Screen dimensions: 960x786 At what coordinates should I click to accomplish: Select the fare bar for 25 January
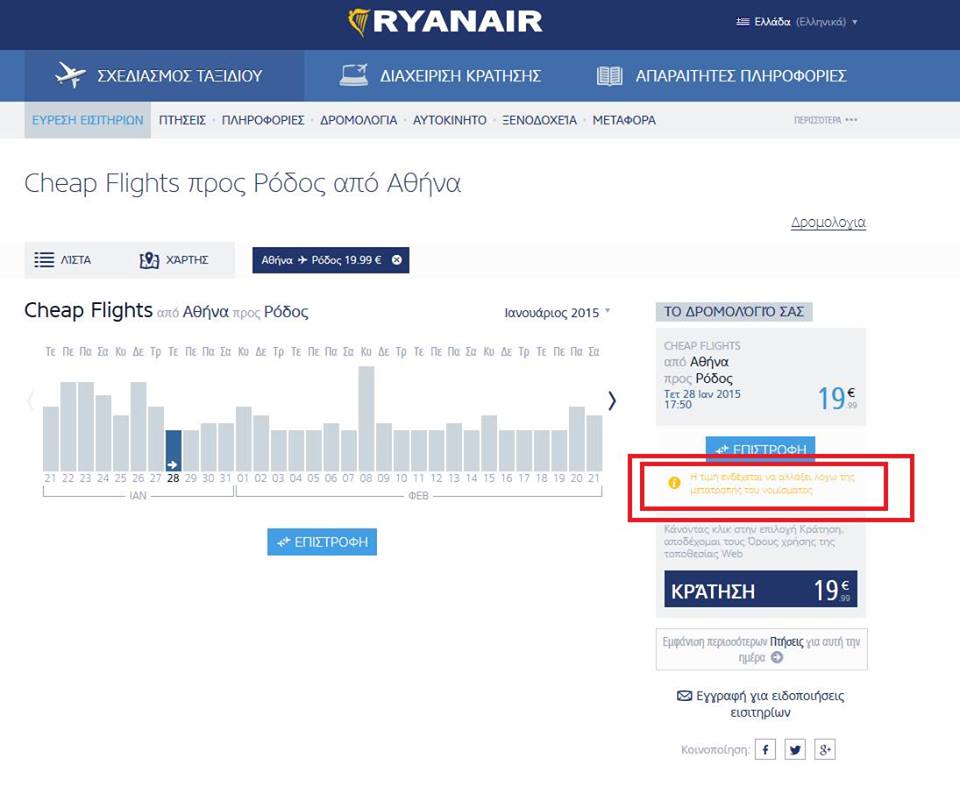pyautogui.click(x=121, y=443)
